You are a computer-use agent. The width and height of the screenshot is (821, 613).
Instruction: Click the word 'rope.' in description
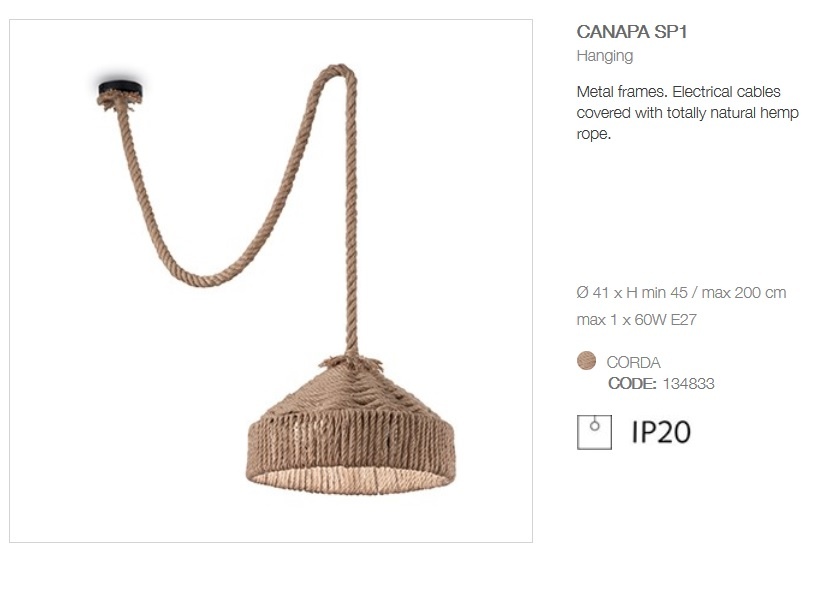point(594,134)
